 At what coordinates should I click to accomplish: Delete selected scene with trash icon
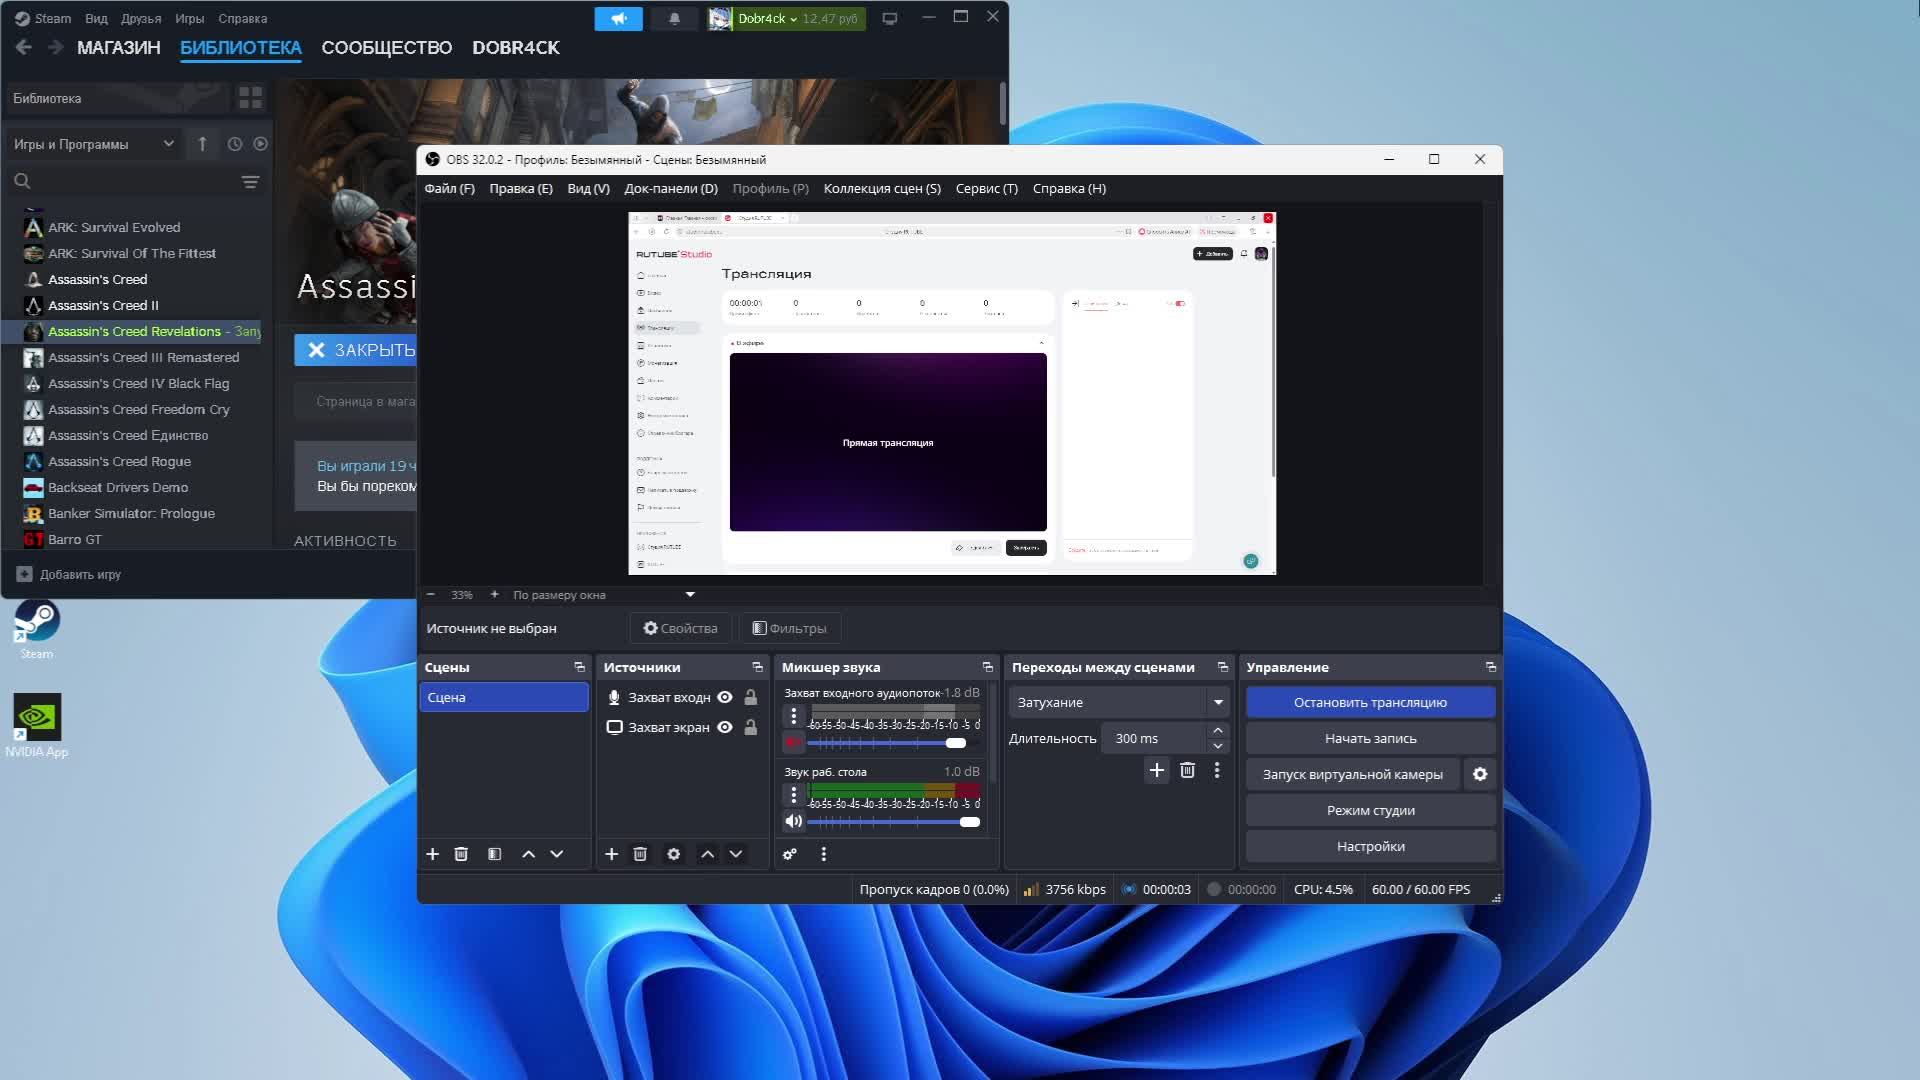[x=461, y=854]
